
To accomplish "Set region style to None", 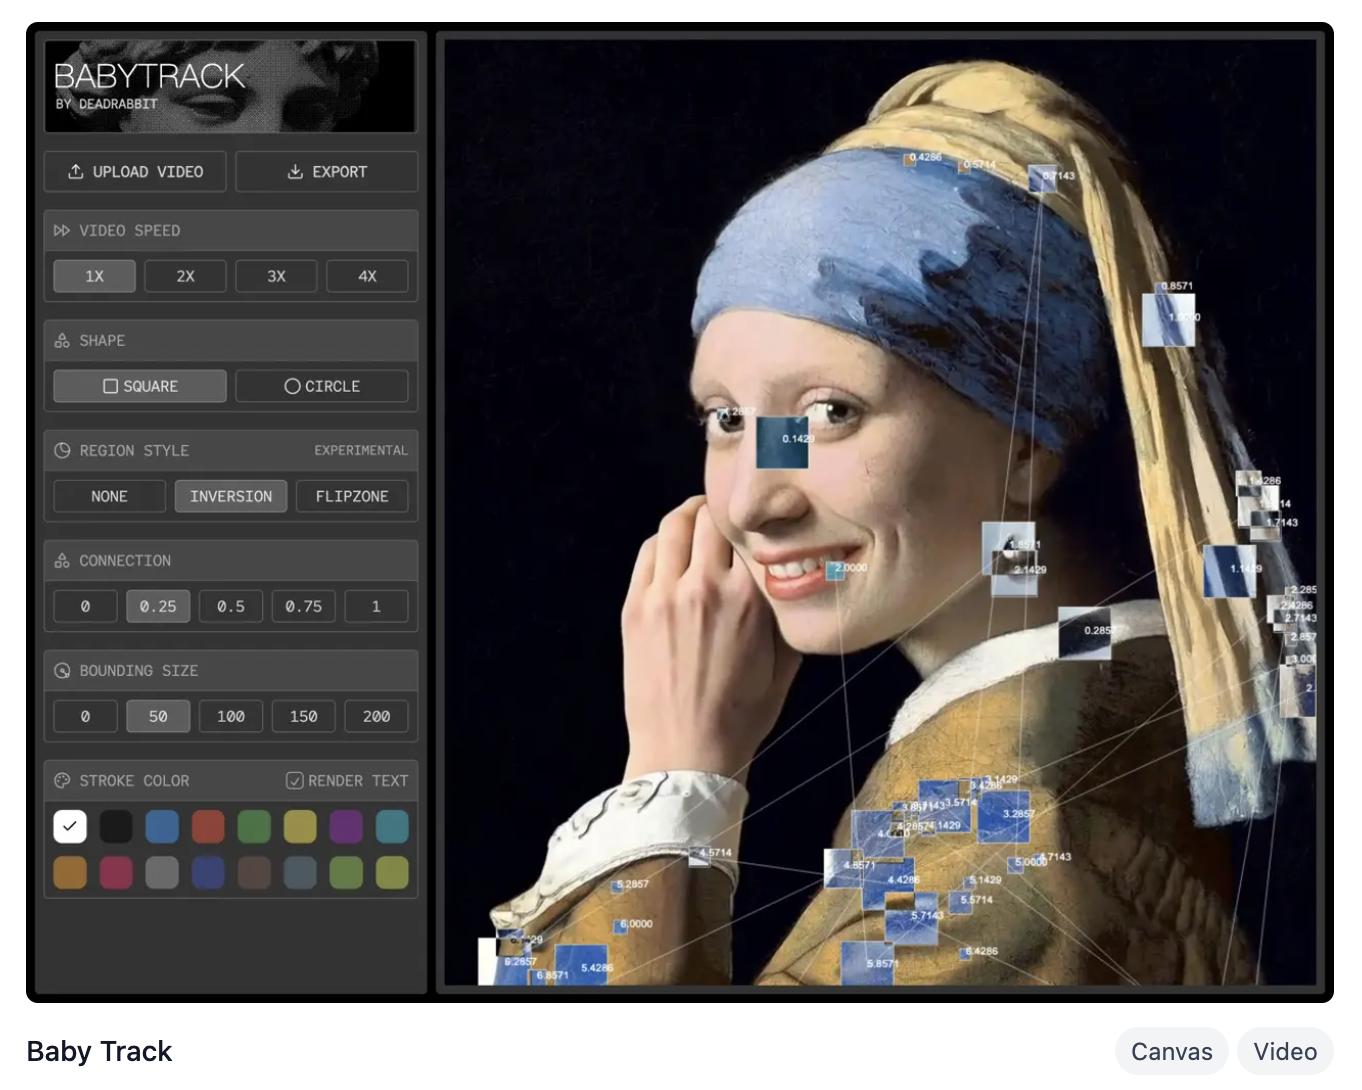I will tap(109, 496).
